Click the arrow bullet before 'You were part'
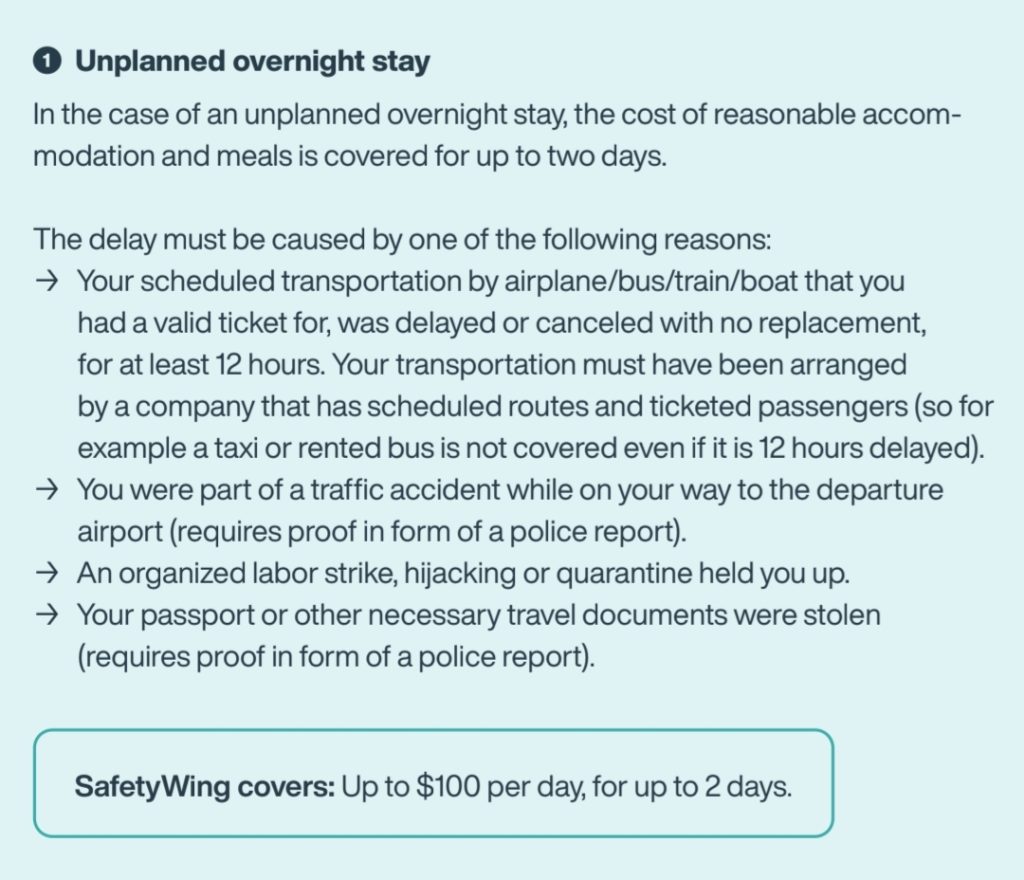Image resolution: width=1024 pixels, height=880 pixels. click(x=45, y=491)
